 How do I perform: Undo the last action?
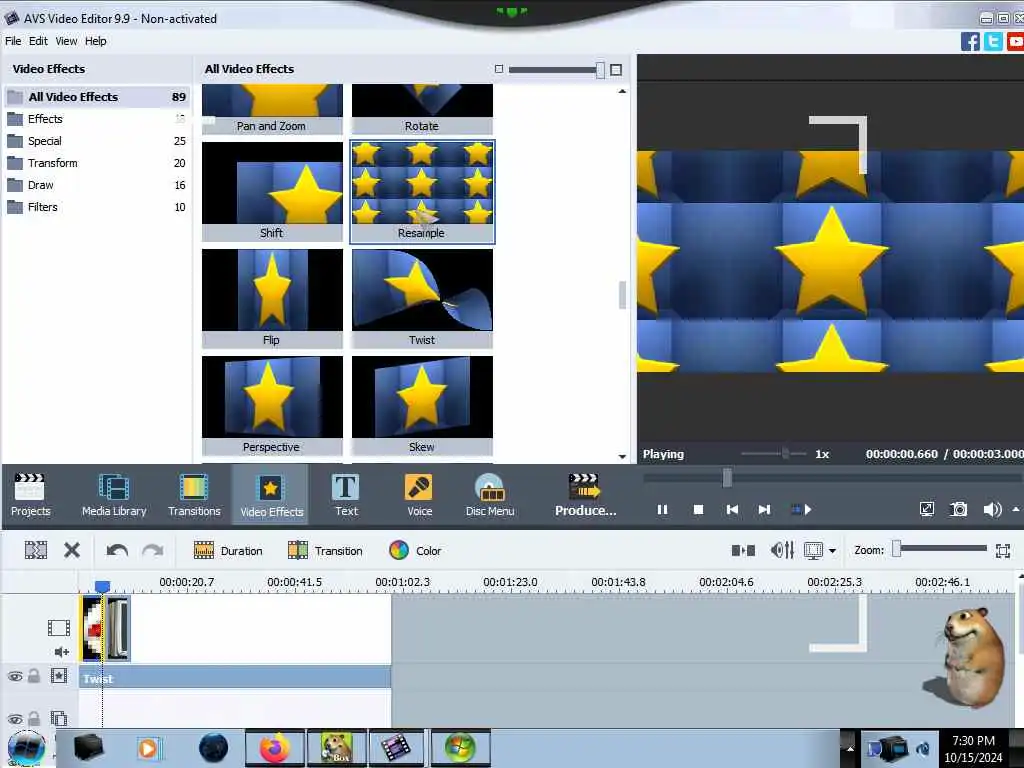[117, 551]
